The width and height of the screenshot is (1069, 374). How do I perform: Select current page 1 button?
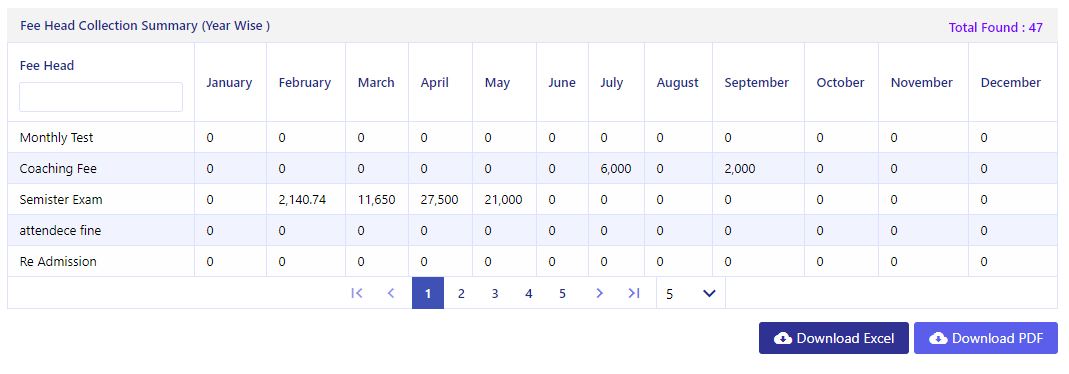coord(427,293)
